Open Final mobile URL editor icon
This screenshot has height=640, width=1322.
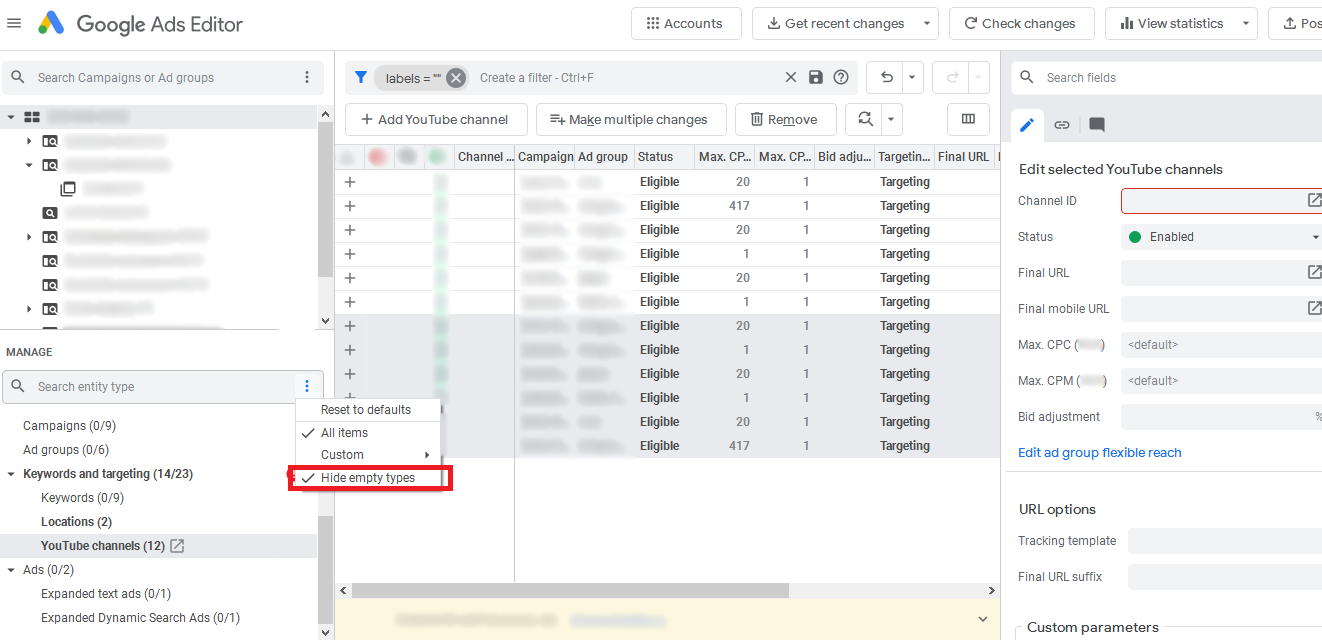1314,308
